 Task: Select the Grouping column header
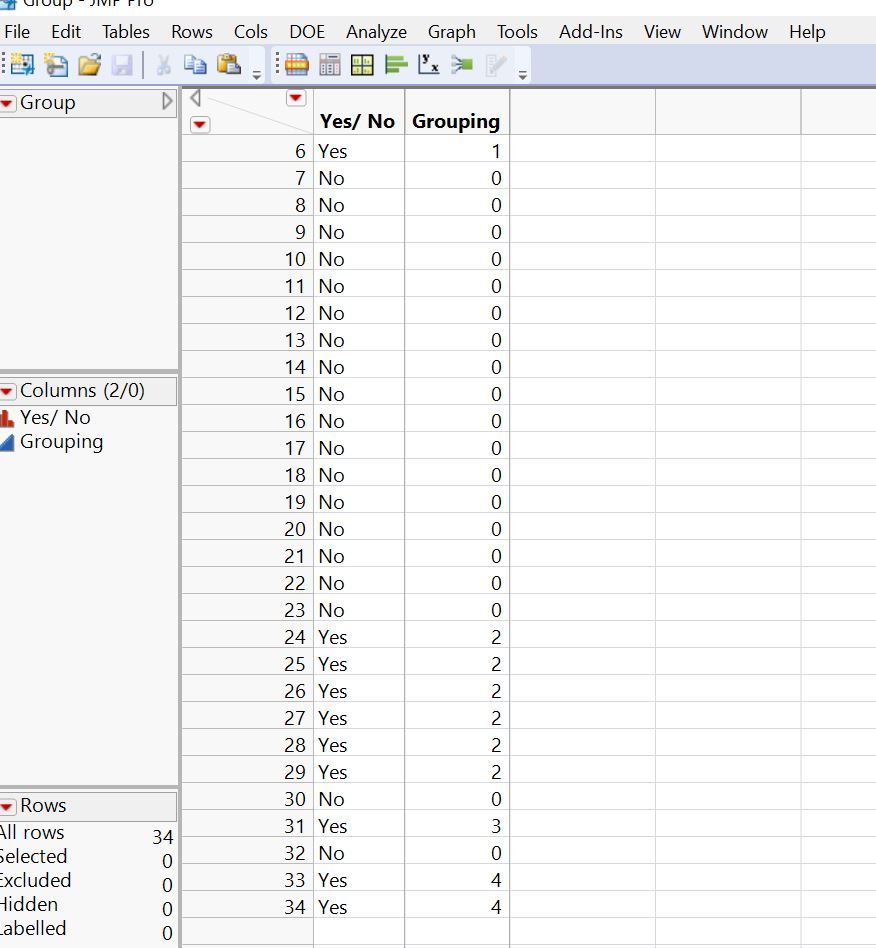coord(456,121)
